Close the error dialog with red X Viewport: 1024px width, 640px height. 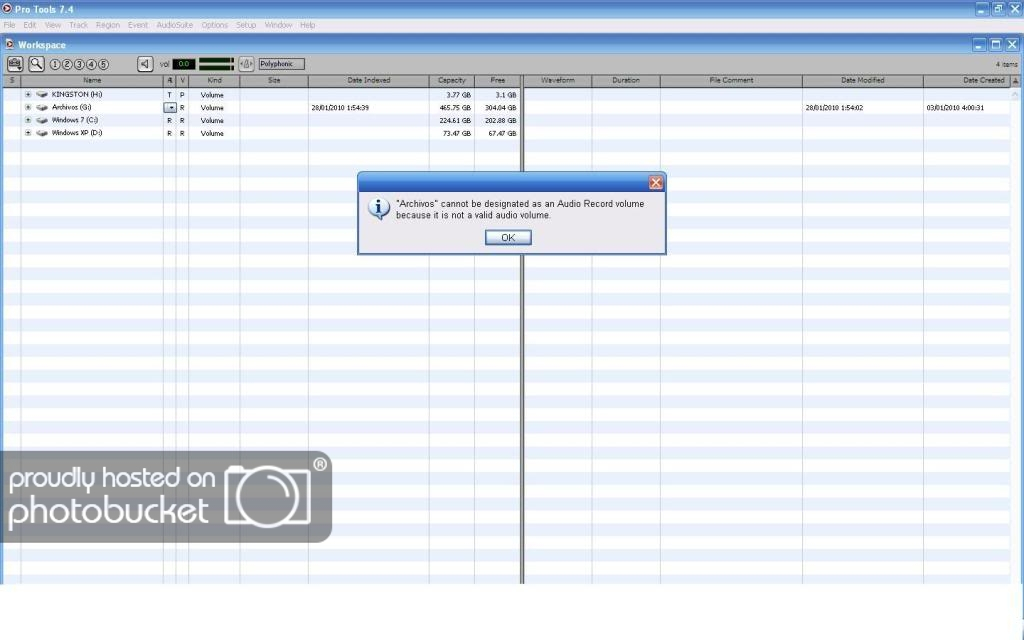pos(656,183)
